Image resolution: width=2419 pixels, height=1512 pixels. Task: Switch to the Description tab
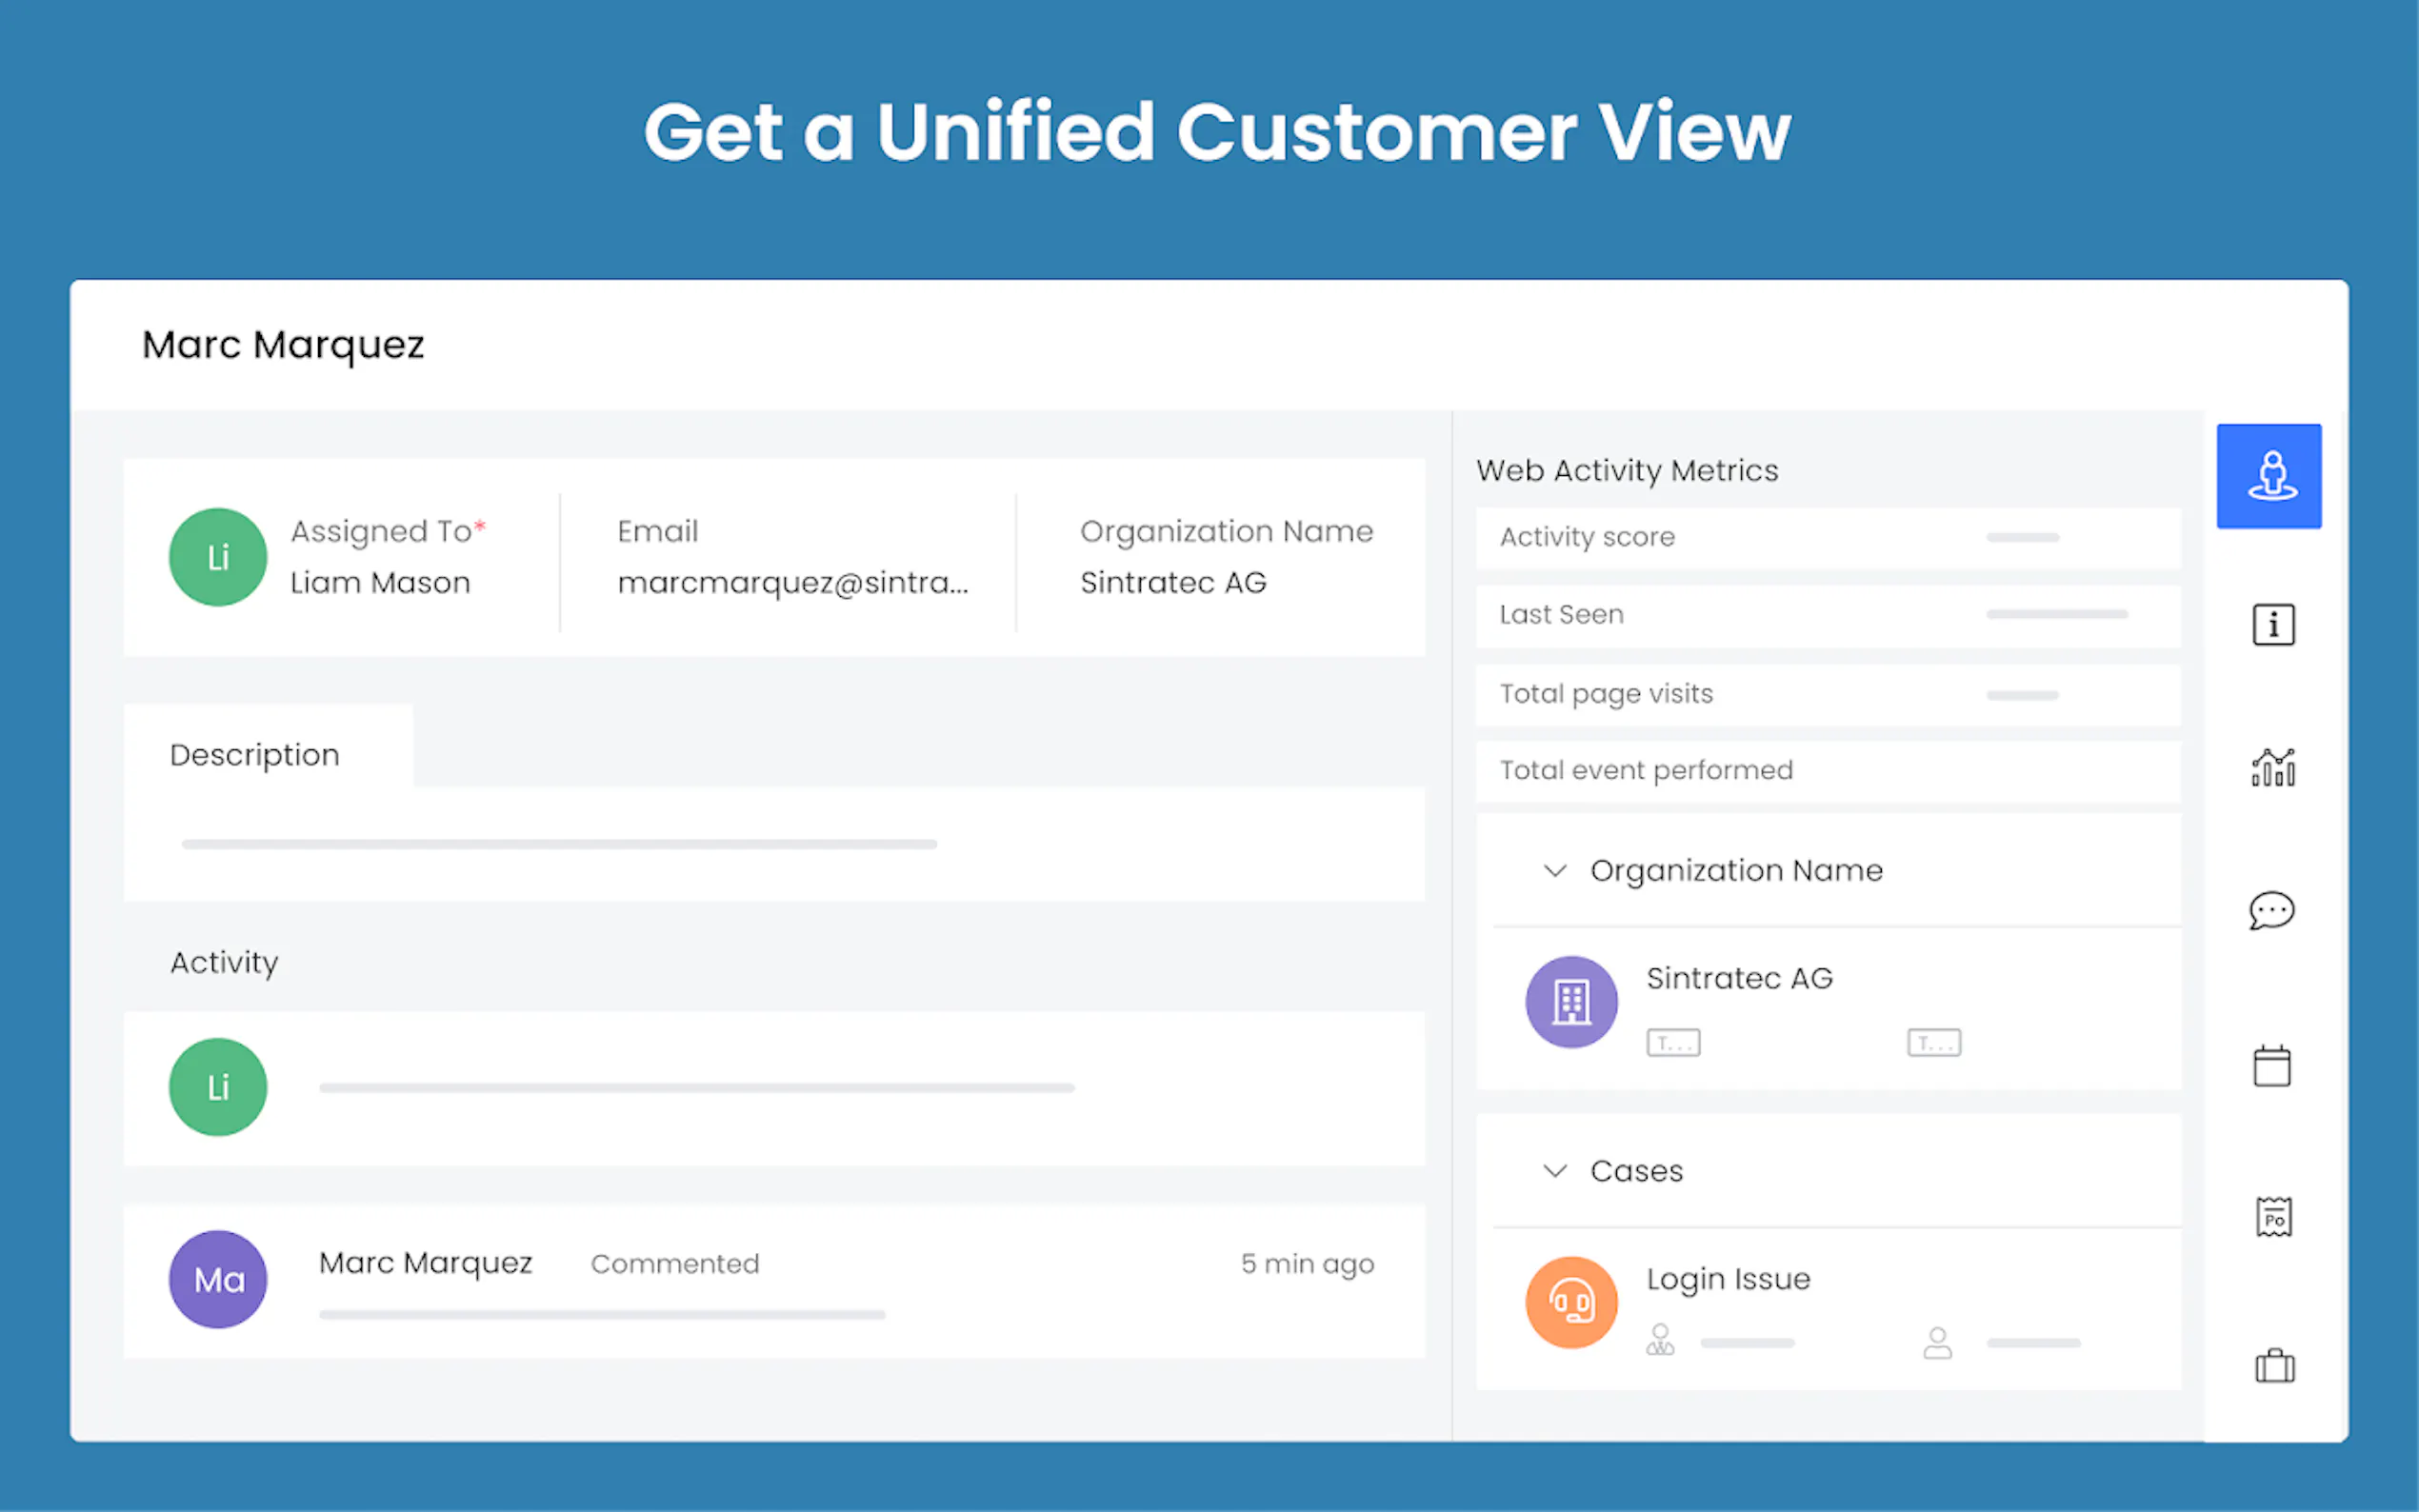(255, 754)
